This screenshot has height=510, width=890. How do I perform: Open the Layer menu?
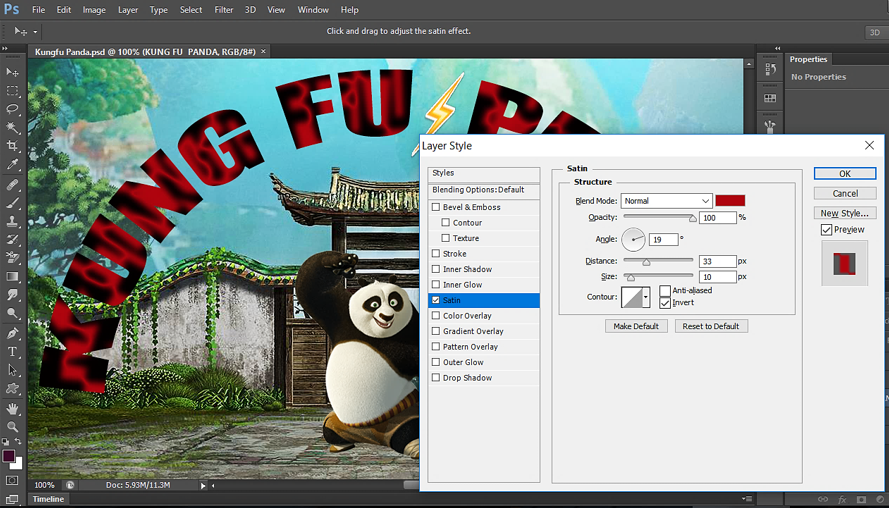point(128,10)
